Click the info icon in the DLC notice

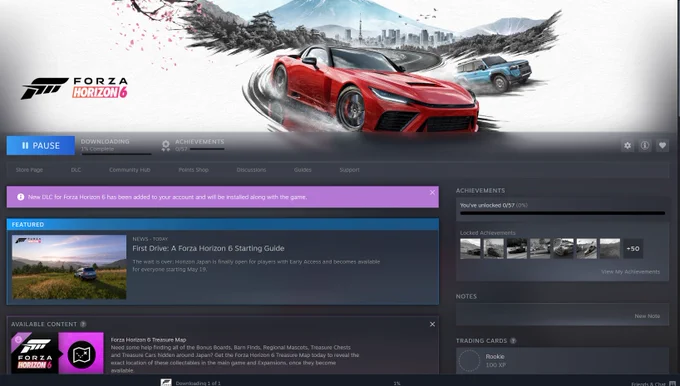tap(20, 197)
